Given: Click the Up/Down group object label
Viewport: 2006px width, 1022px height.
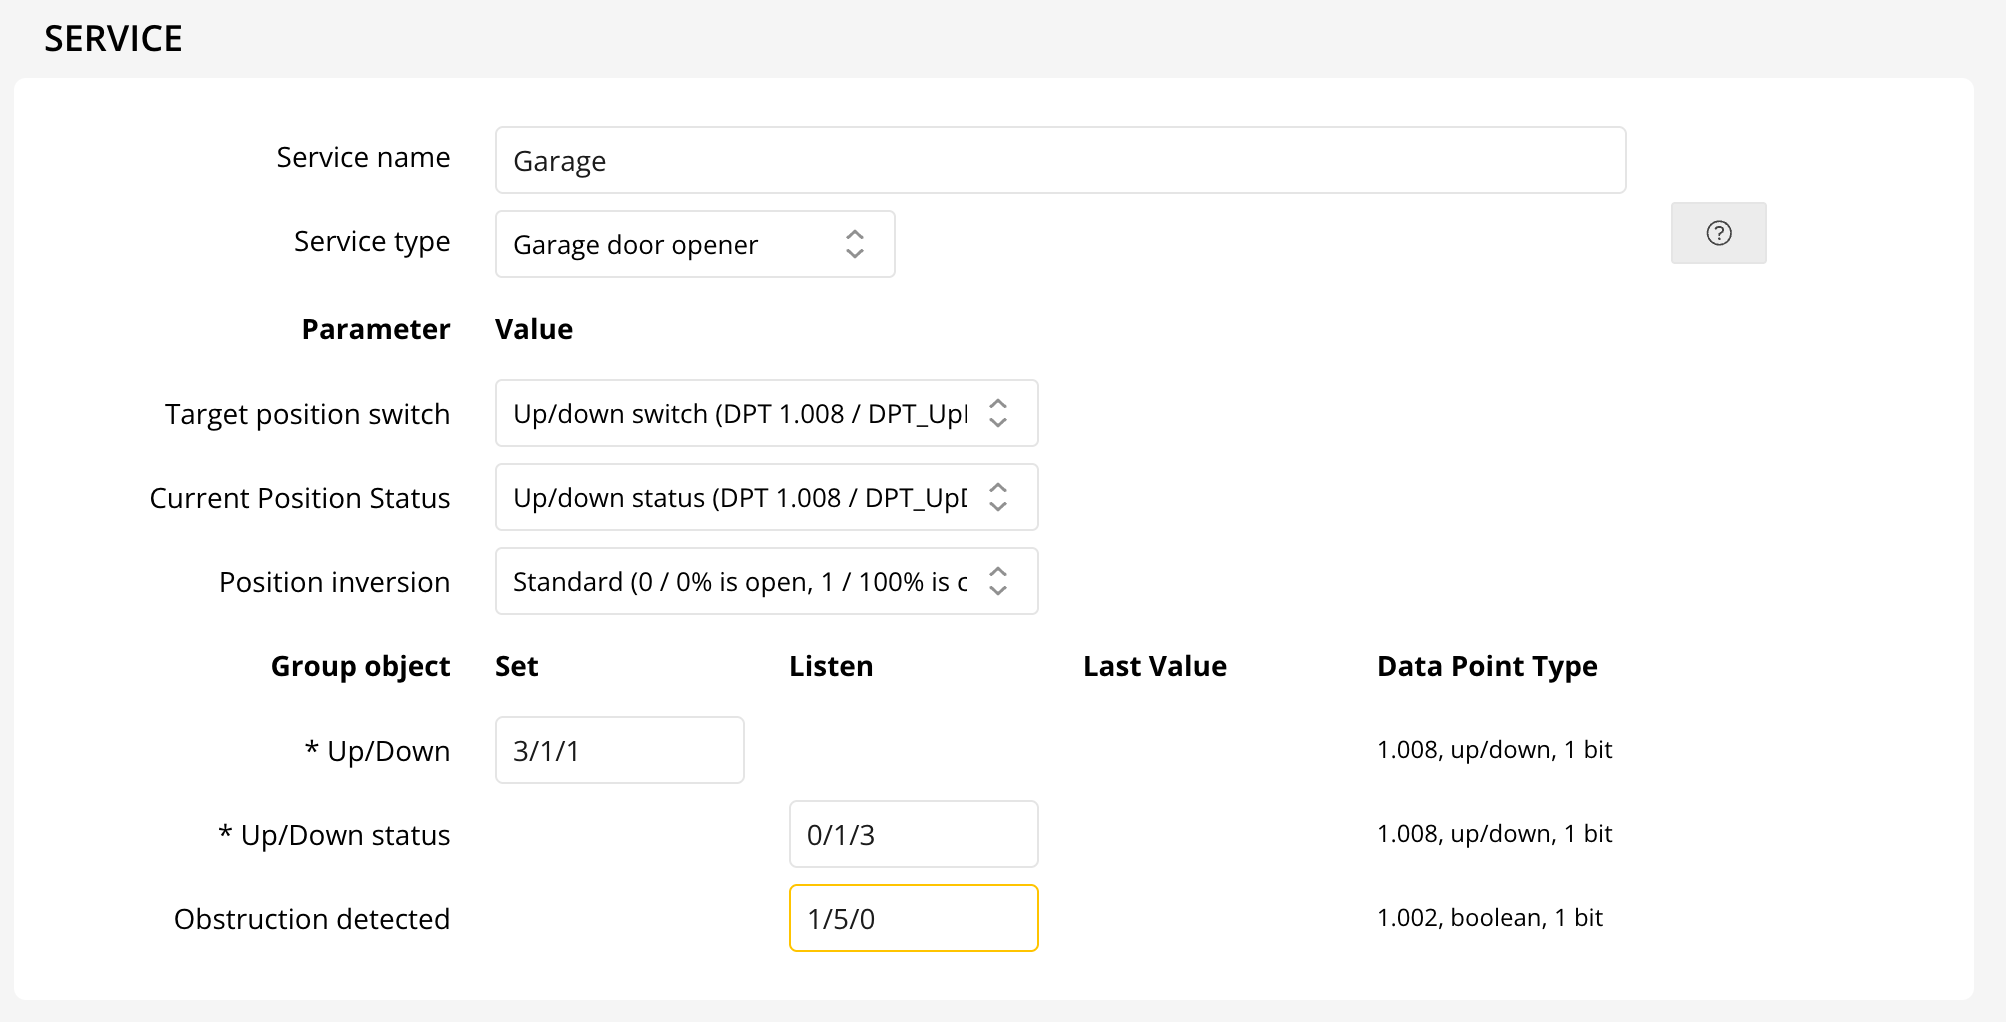Looking at the screenshot, I should click(x=377, y=750).
